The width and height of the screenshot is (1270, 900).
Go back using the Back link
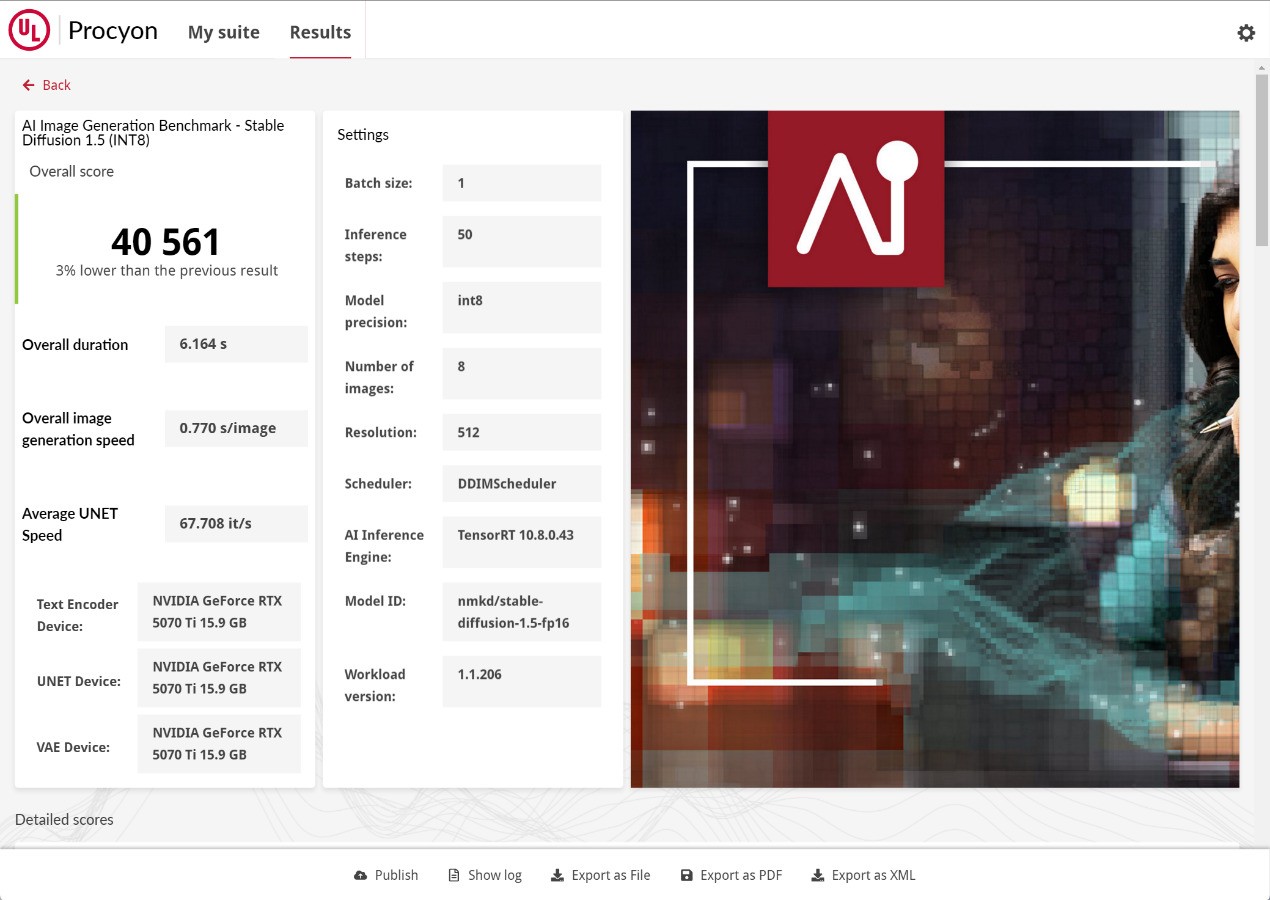click(x=56, y=85)
